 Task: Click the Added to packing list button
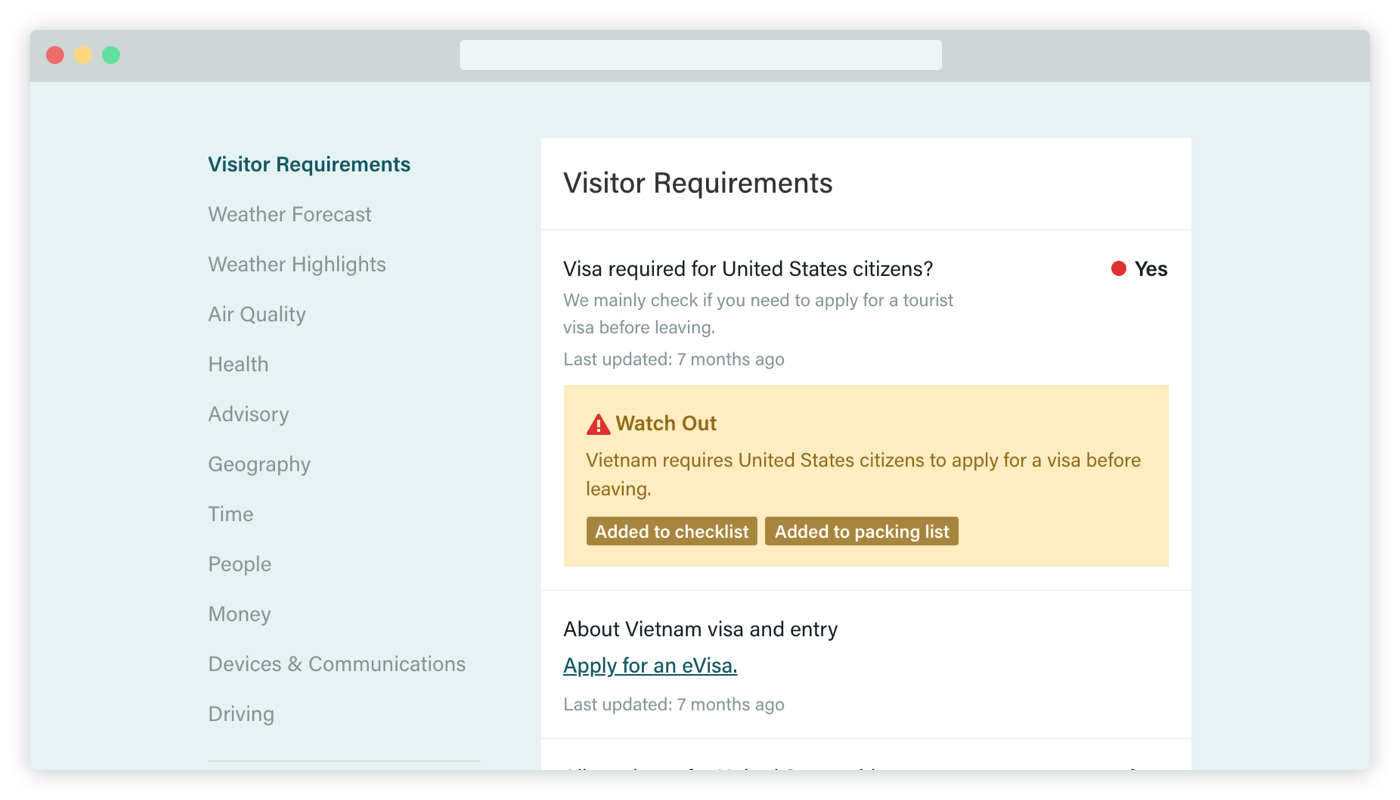tap(861, 531)
